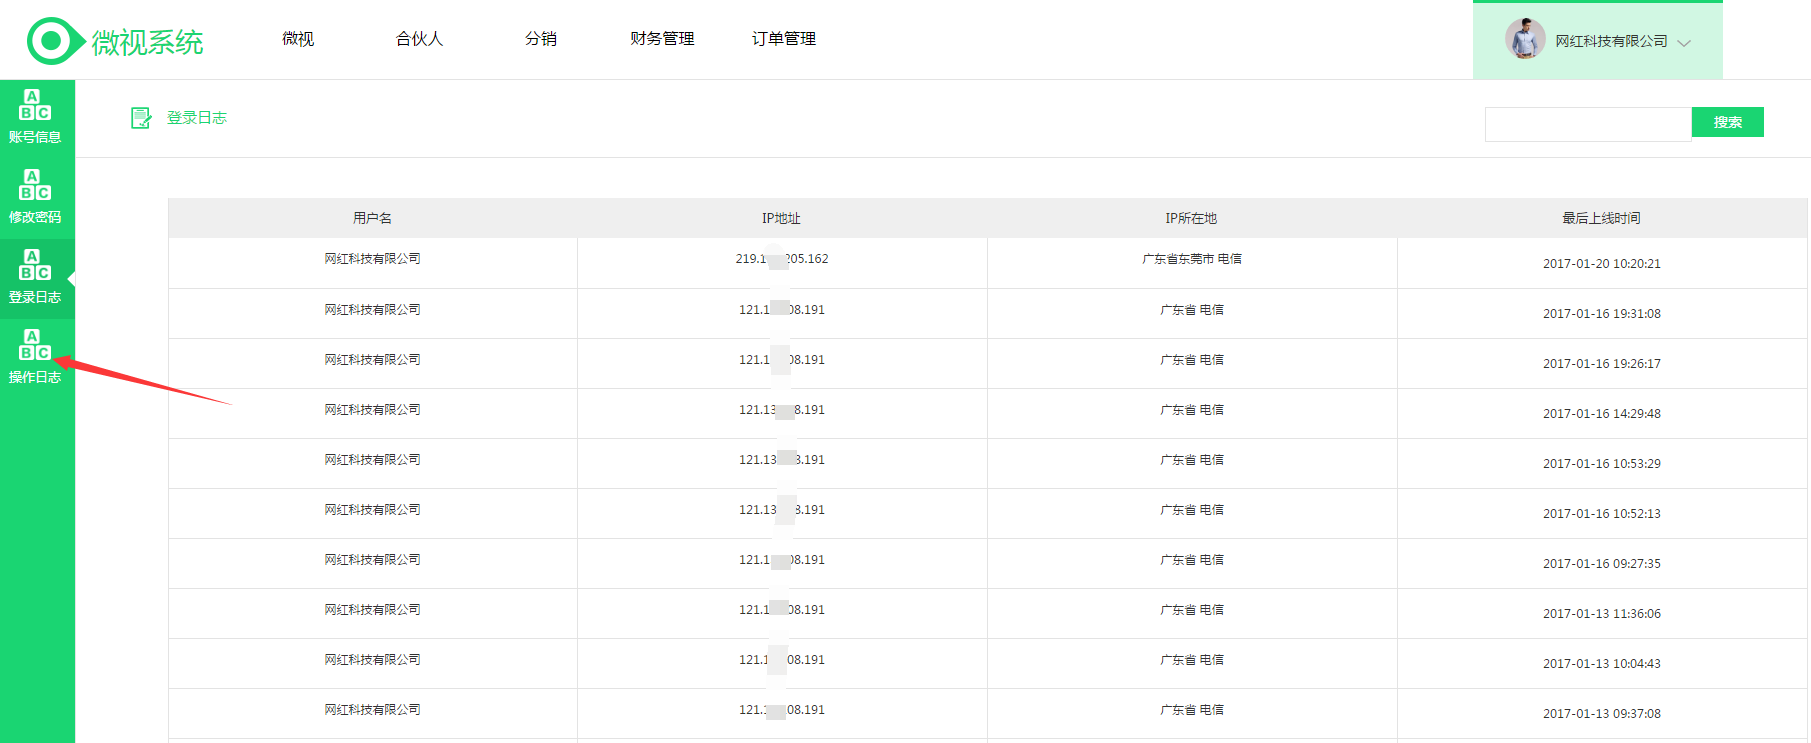Select 登录日志 in the sidebar
This screenshot has width=1811, height=743.
click(35, 277)
